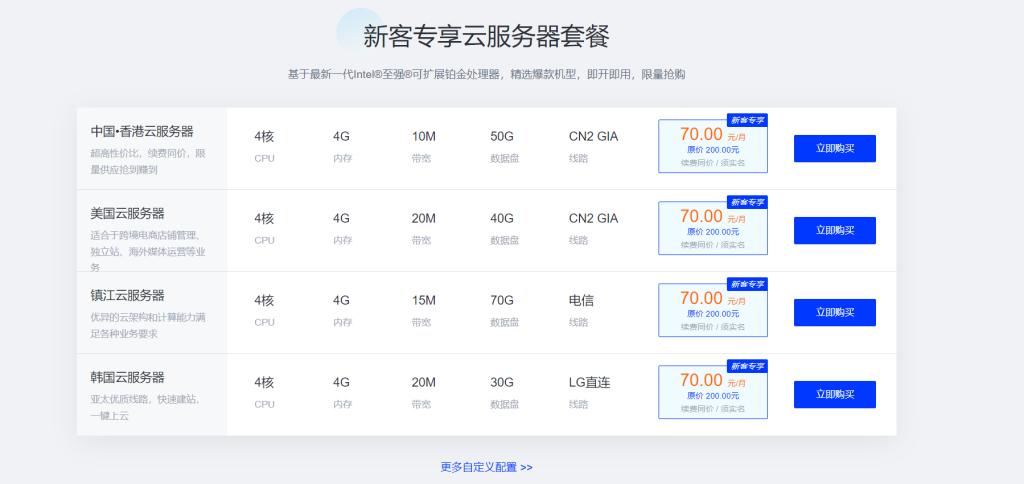The height and width of the screenshot is (484, 1024).
Task: Click the 电信 line type in 镇江 row
Action: point(582,300)
